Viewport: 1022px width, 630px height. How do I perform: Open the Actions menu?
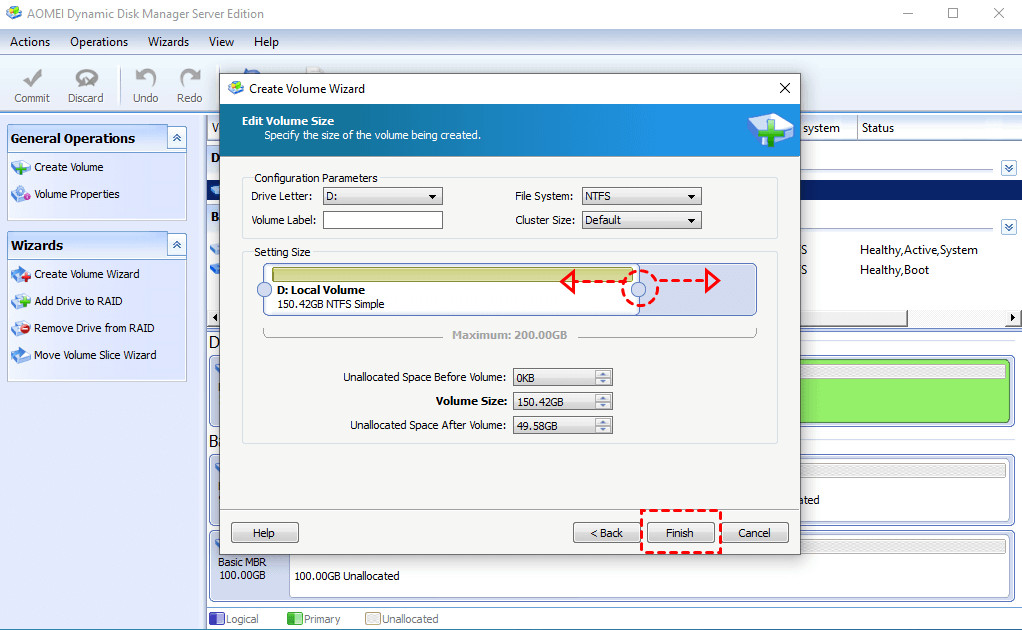30,42
